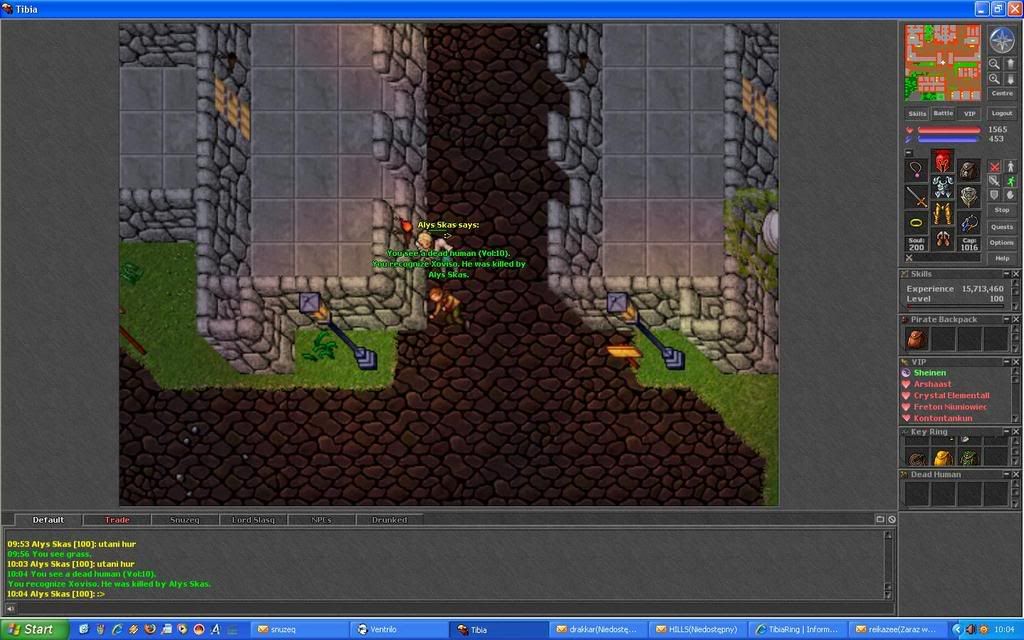The width and height of the screenshot is (1024, 640).
Task: Select stand while fighting mode
Action: (1010, 167)
